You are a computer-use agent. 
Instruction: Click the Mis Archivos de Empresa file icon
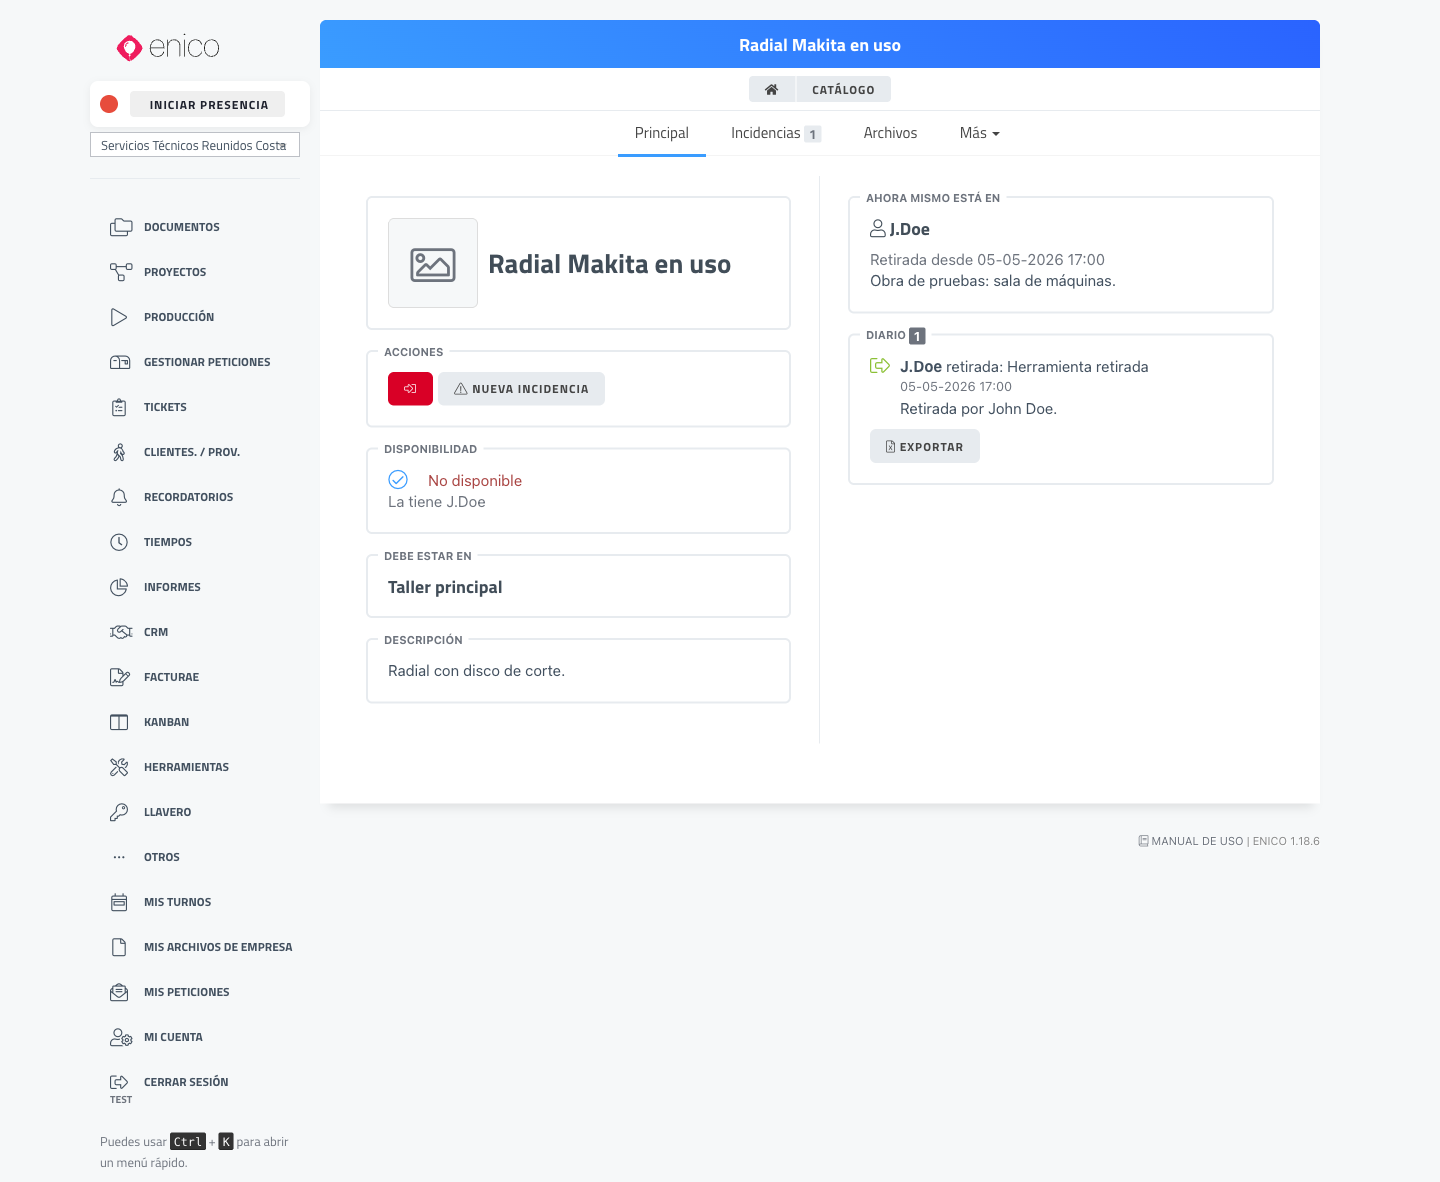pos(119,947)
